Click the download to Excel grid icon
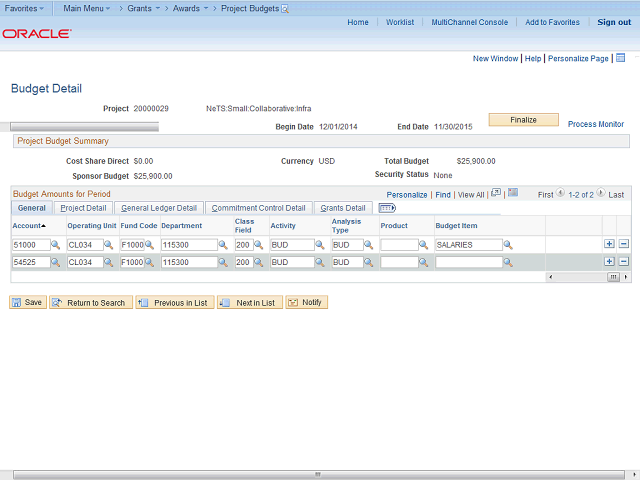Viewport: 640px width, 480px height. tap(513, 193)
